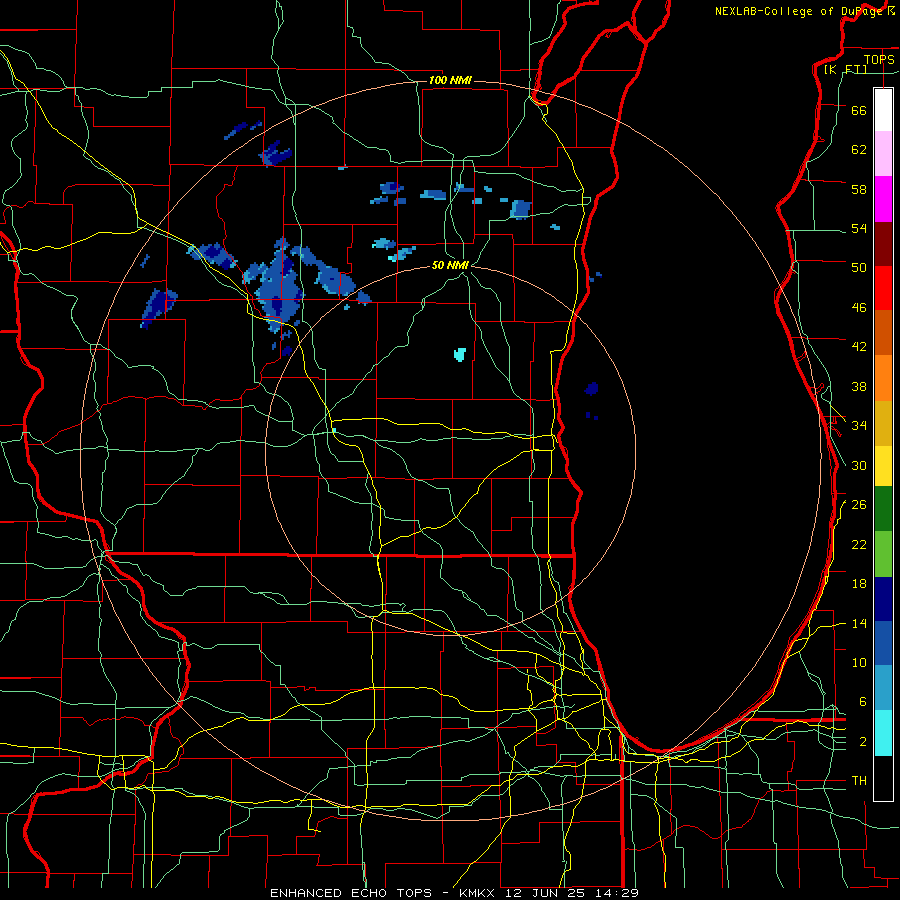The image size is (900, 900).
Task: Click the legend value '42'
Action: [x=859, y=347]
